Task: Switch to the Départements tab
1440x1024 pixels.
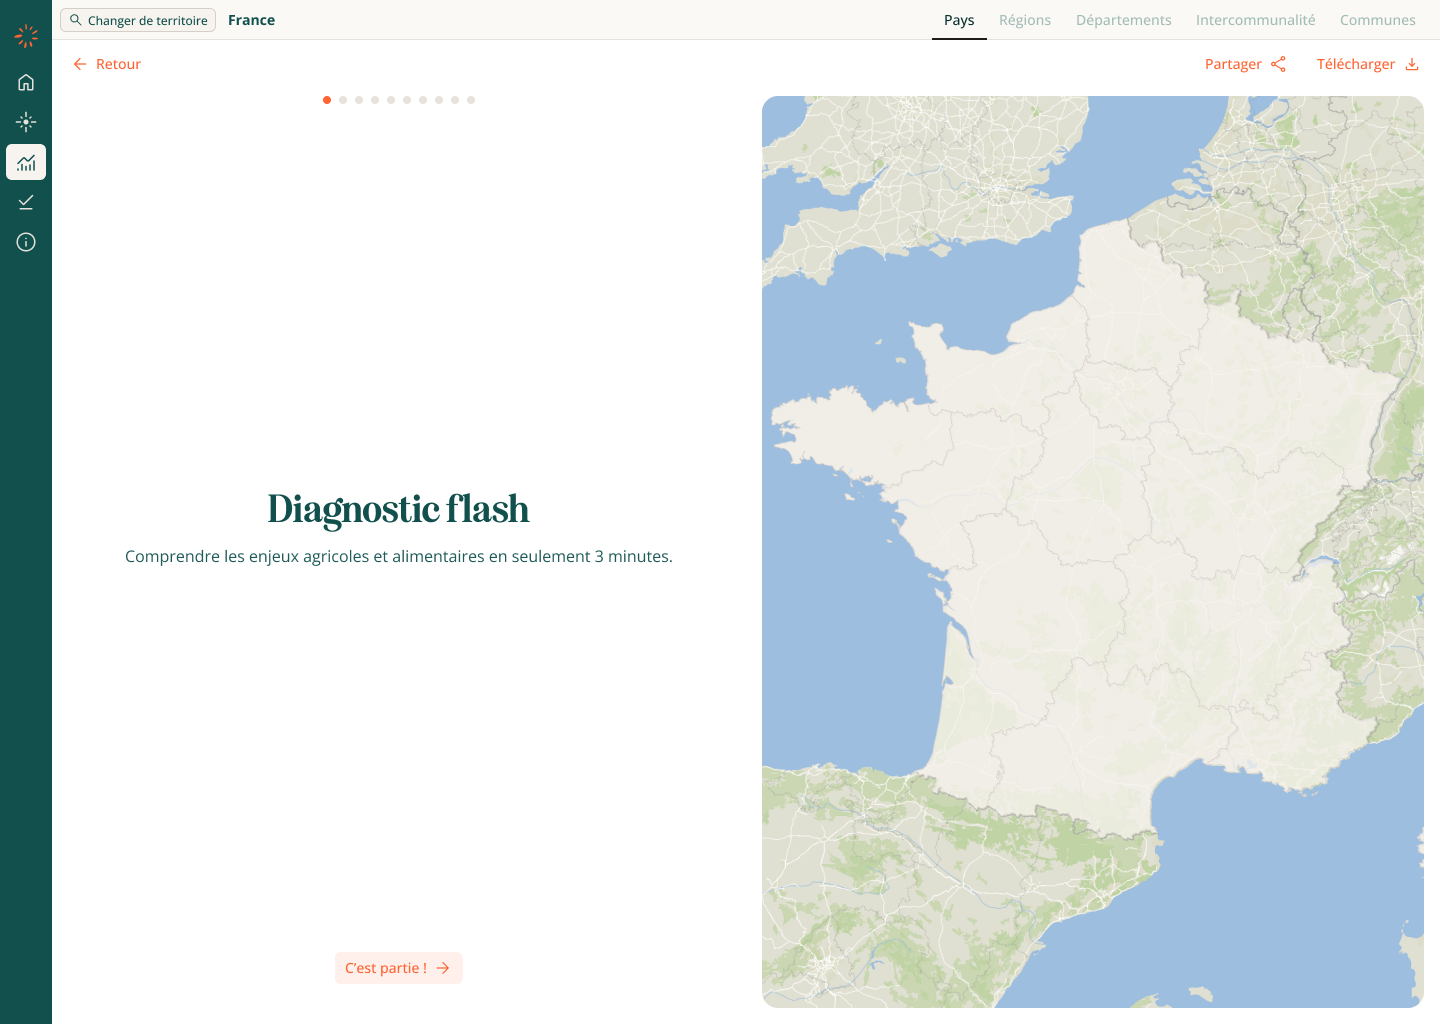Action: [1123, 20]
